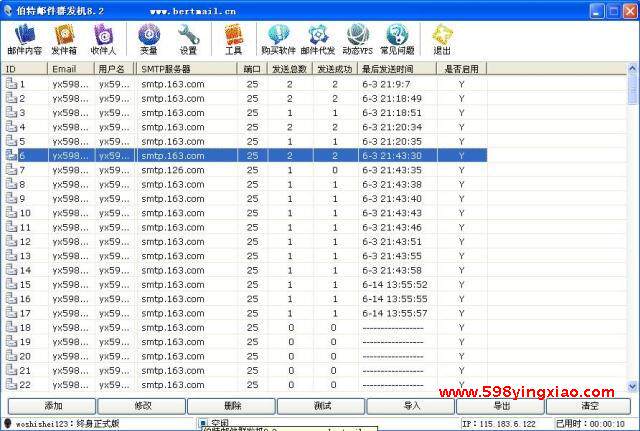Open the 设置 settings wrench
This screenshot has height=431, width=640.
tap(188, 39)
